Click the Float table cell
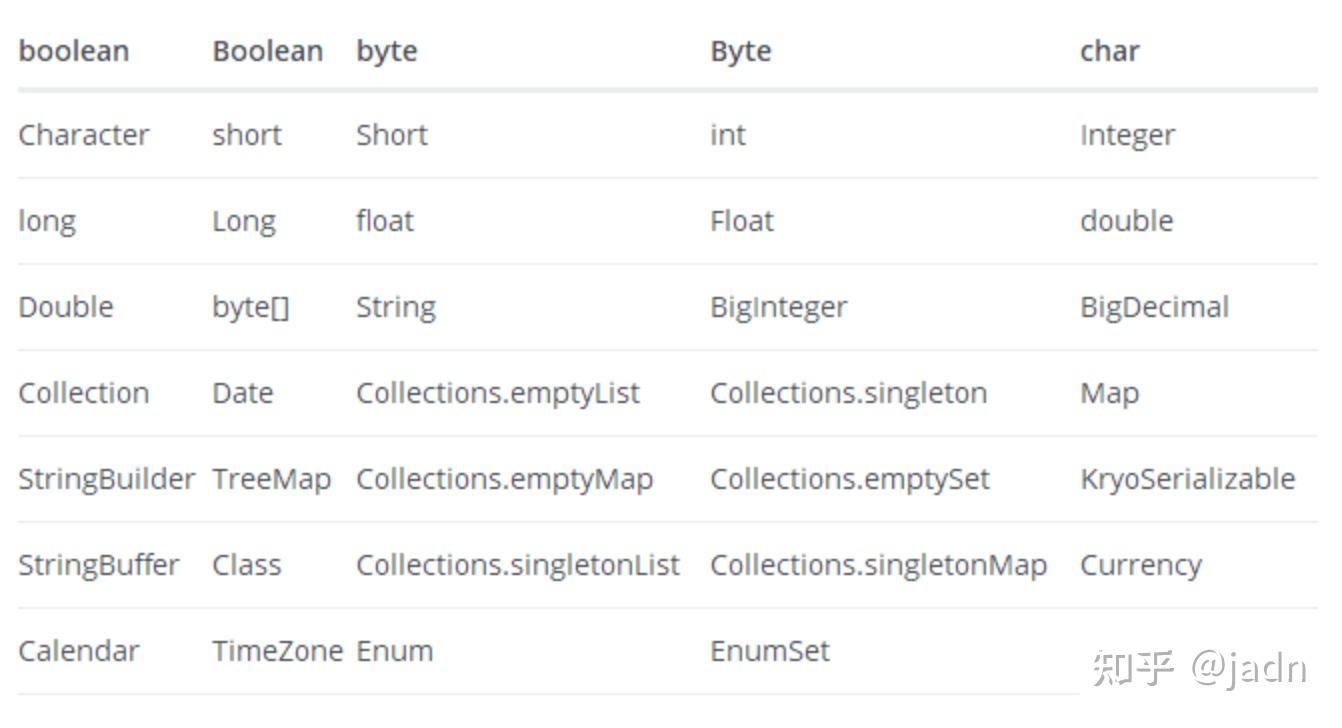1342x728 pixels. coord(741,221)
